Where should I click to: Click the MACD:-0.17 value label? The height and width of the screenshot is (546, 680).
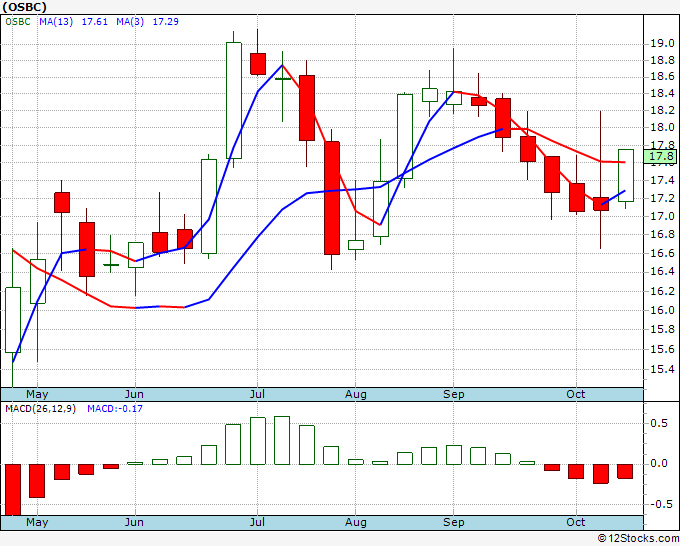click(115, 409)
